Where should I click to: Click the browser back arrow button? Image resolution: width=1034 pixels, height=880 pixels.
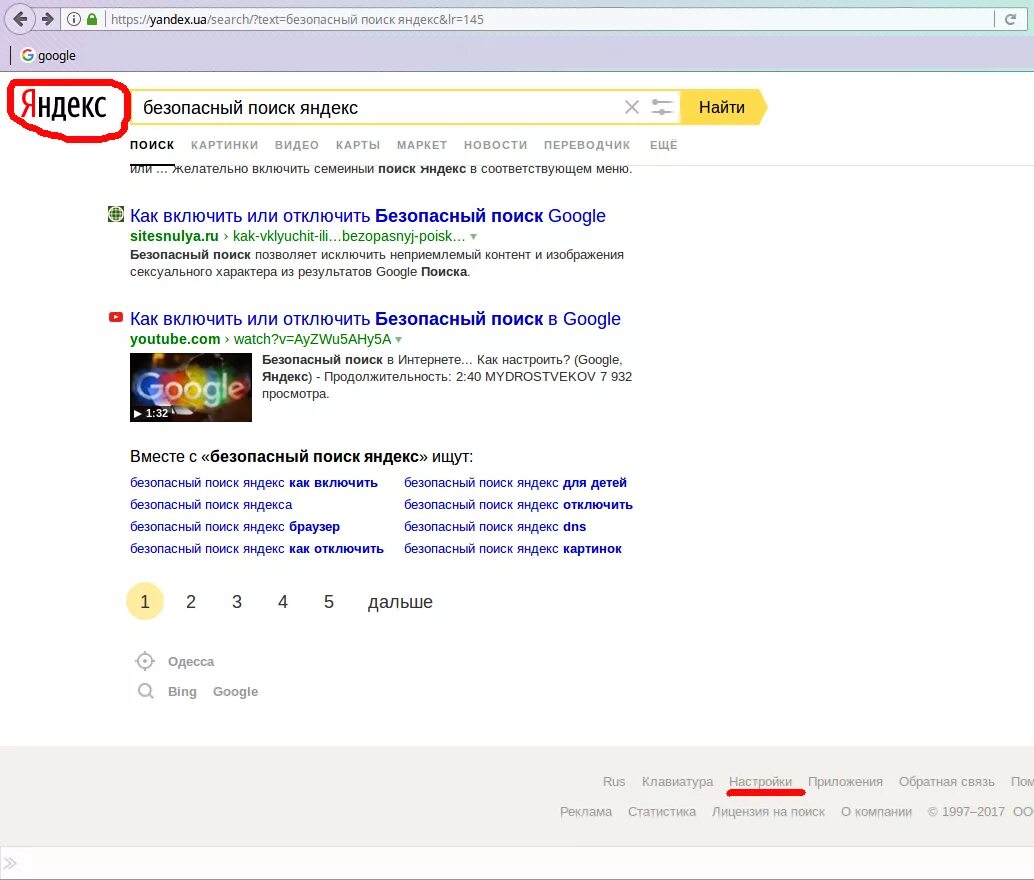click(20, 19)
